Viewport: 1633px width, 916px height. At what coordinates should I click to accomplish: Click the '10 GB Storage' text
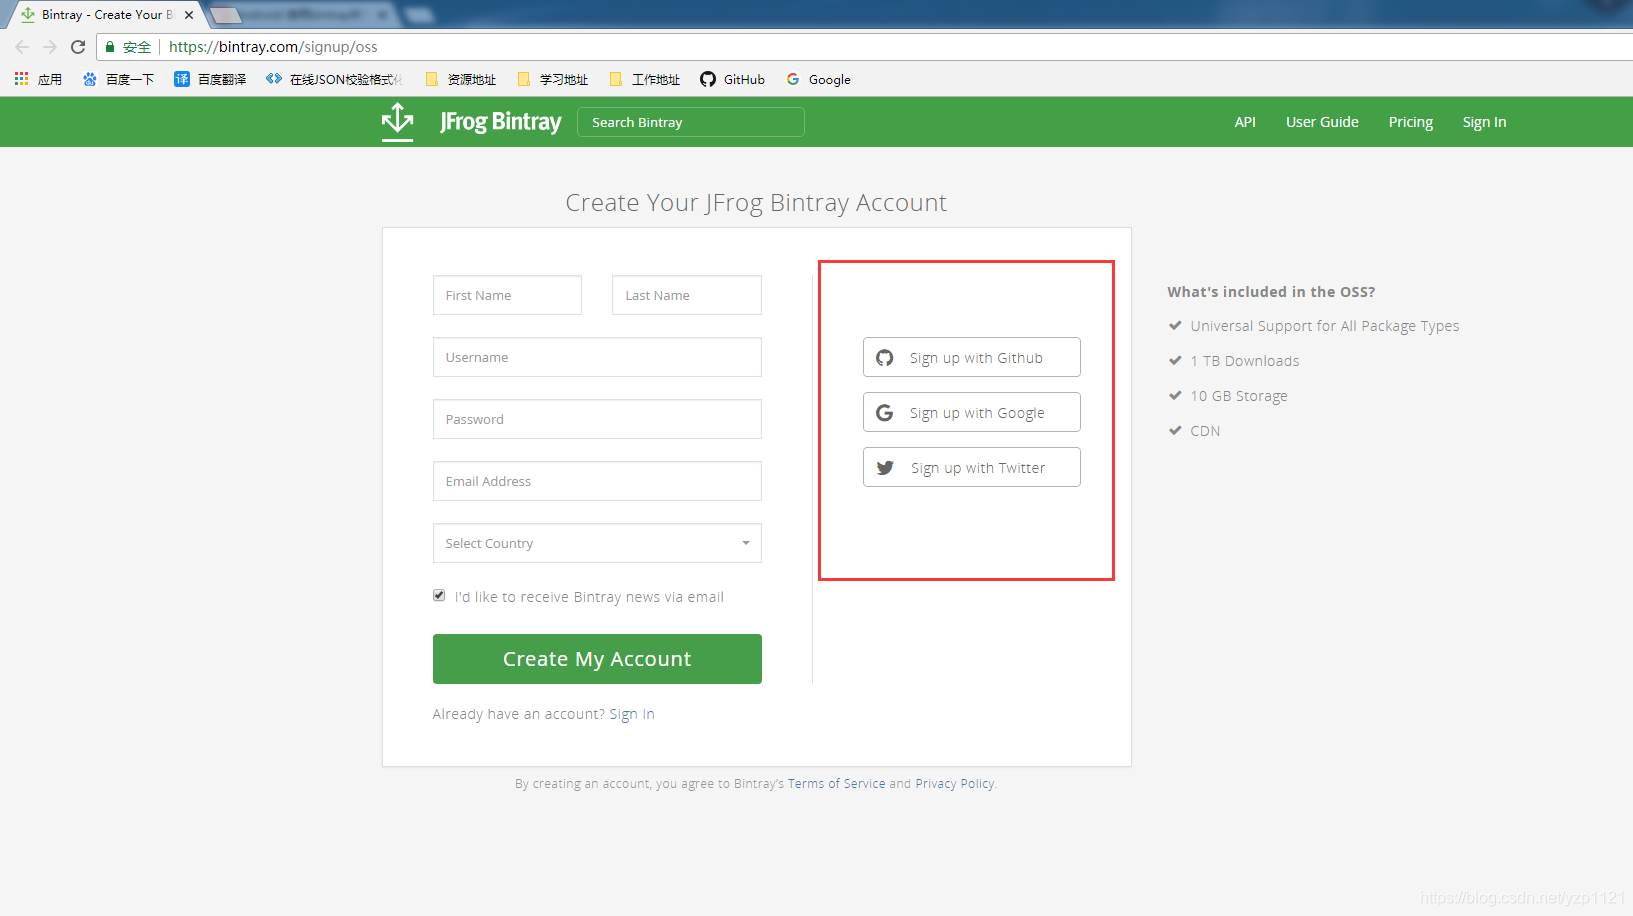coord(1239,396)
